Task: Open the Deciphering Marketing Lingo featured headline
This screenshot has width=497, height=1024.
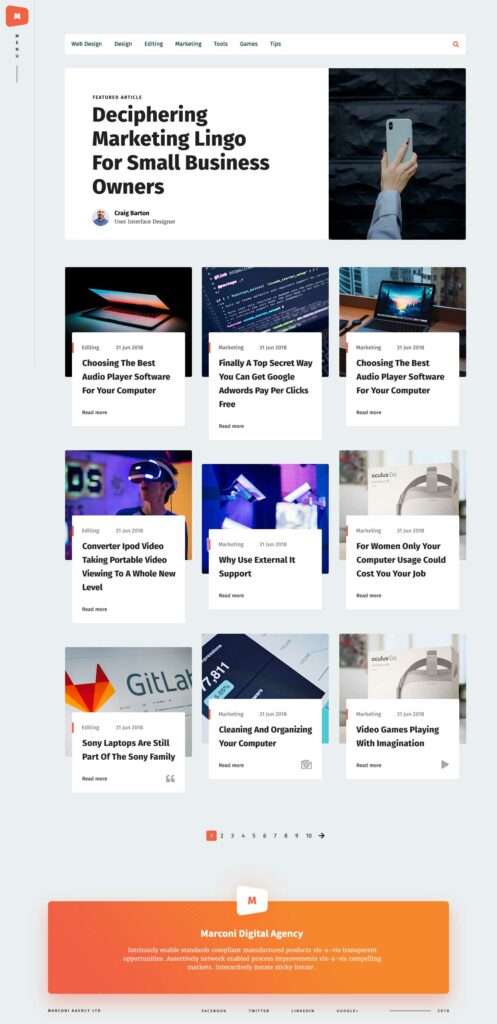Action: click(x=181, y=151)
